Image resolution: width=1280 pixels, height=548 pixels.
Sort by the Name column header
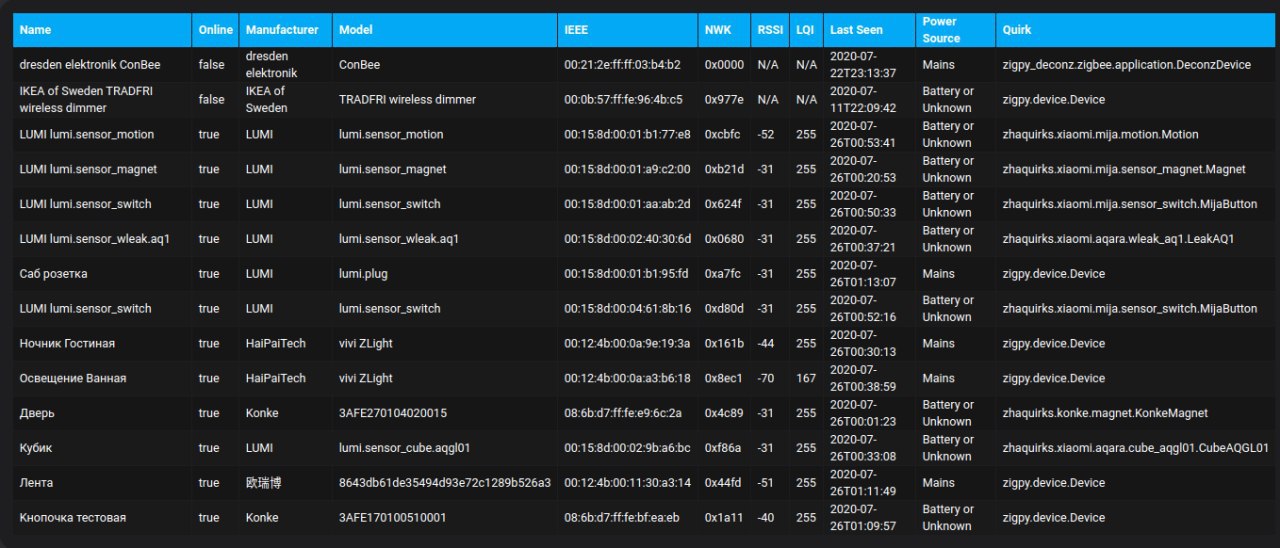102,30
